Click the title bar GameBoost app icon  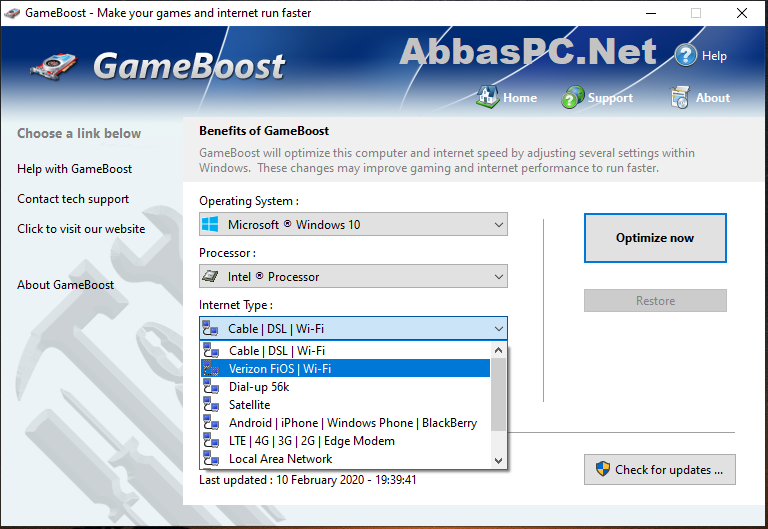(12, 13)
